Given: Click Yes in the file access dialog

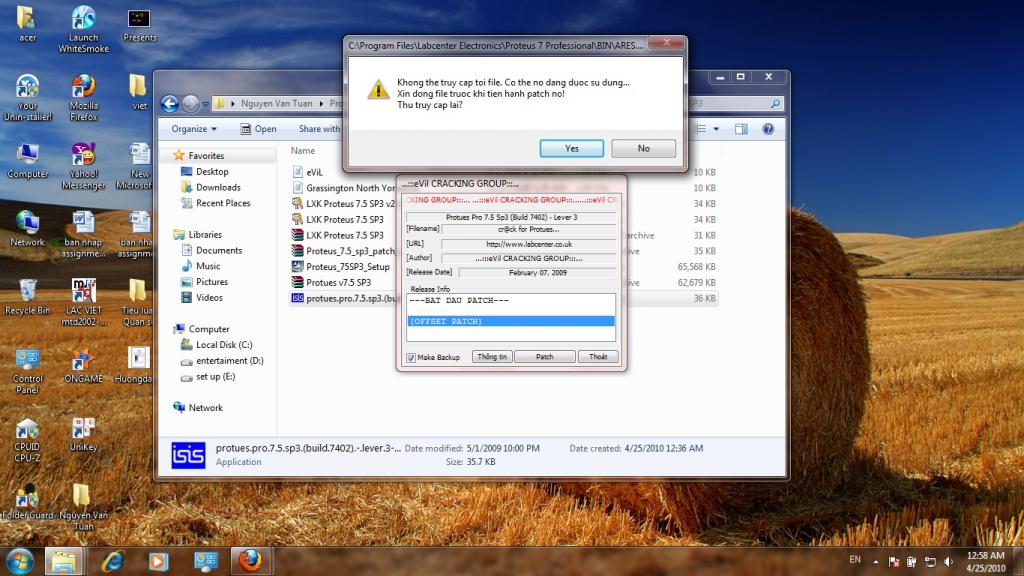Looking at the screenshot, I should pyautogui.click(x=571, y=148).
